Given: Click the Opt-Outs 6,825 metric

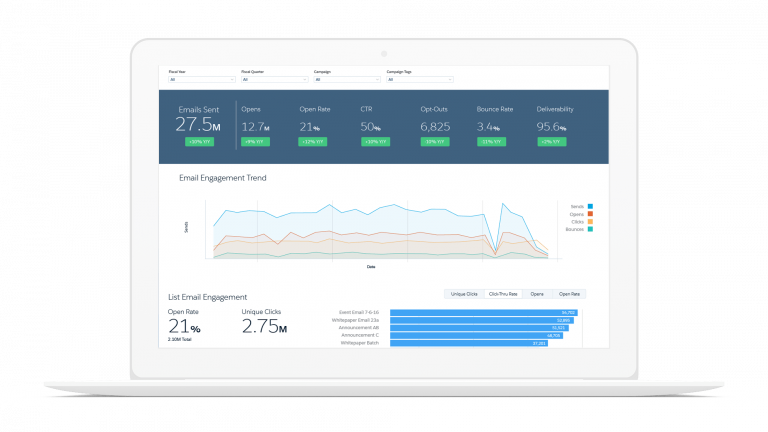Looking at the screenshot, I should click(435, 127).
